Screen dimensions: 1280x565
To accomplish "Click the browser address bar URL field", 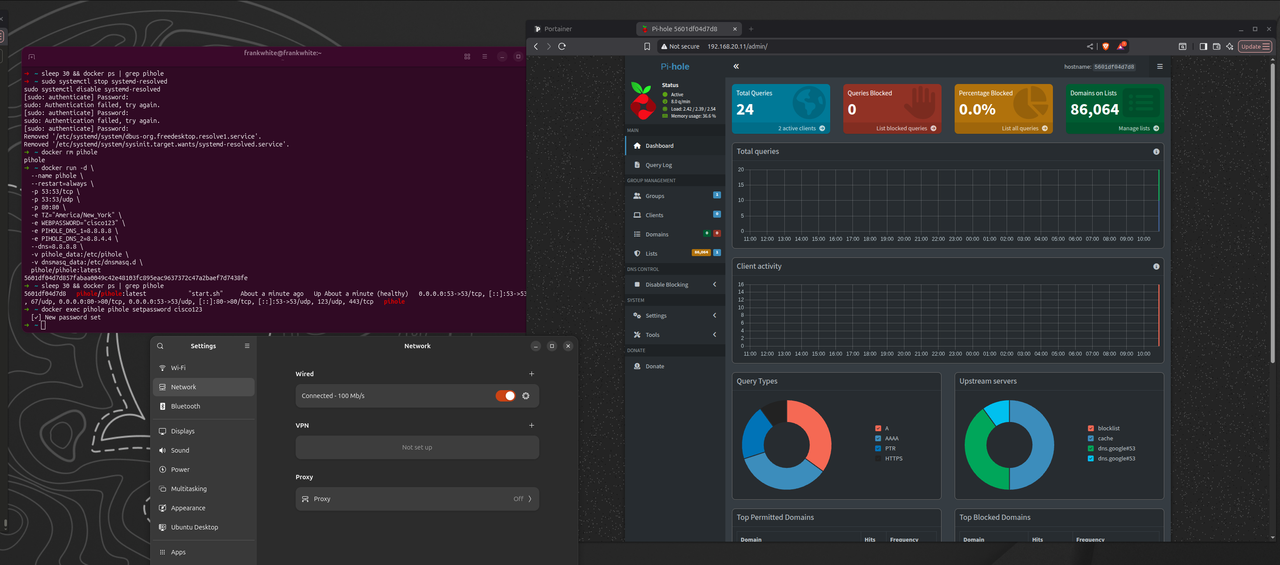I will (x=895, y=46).
